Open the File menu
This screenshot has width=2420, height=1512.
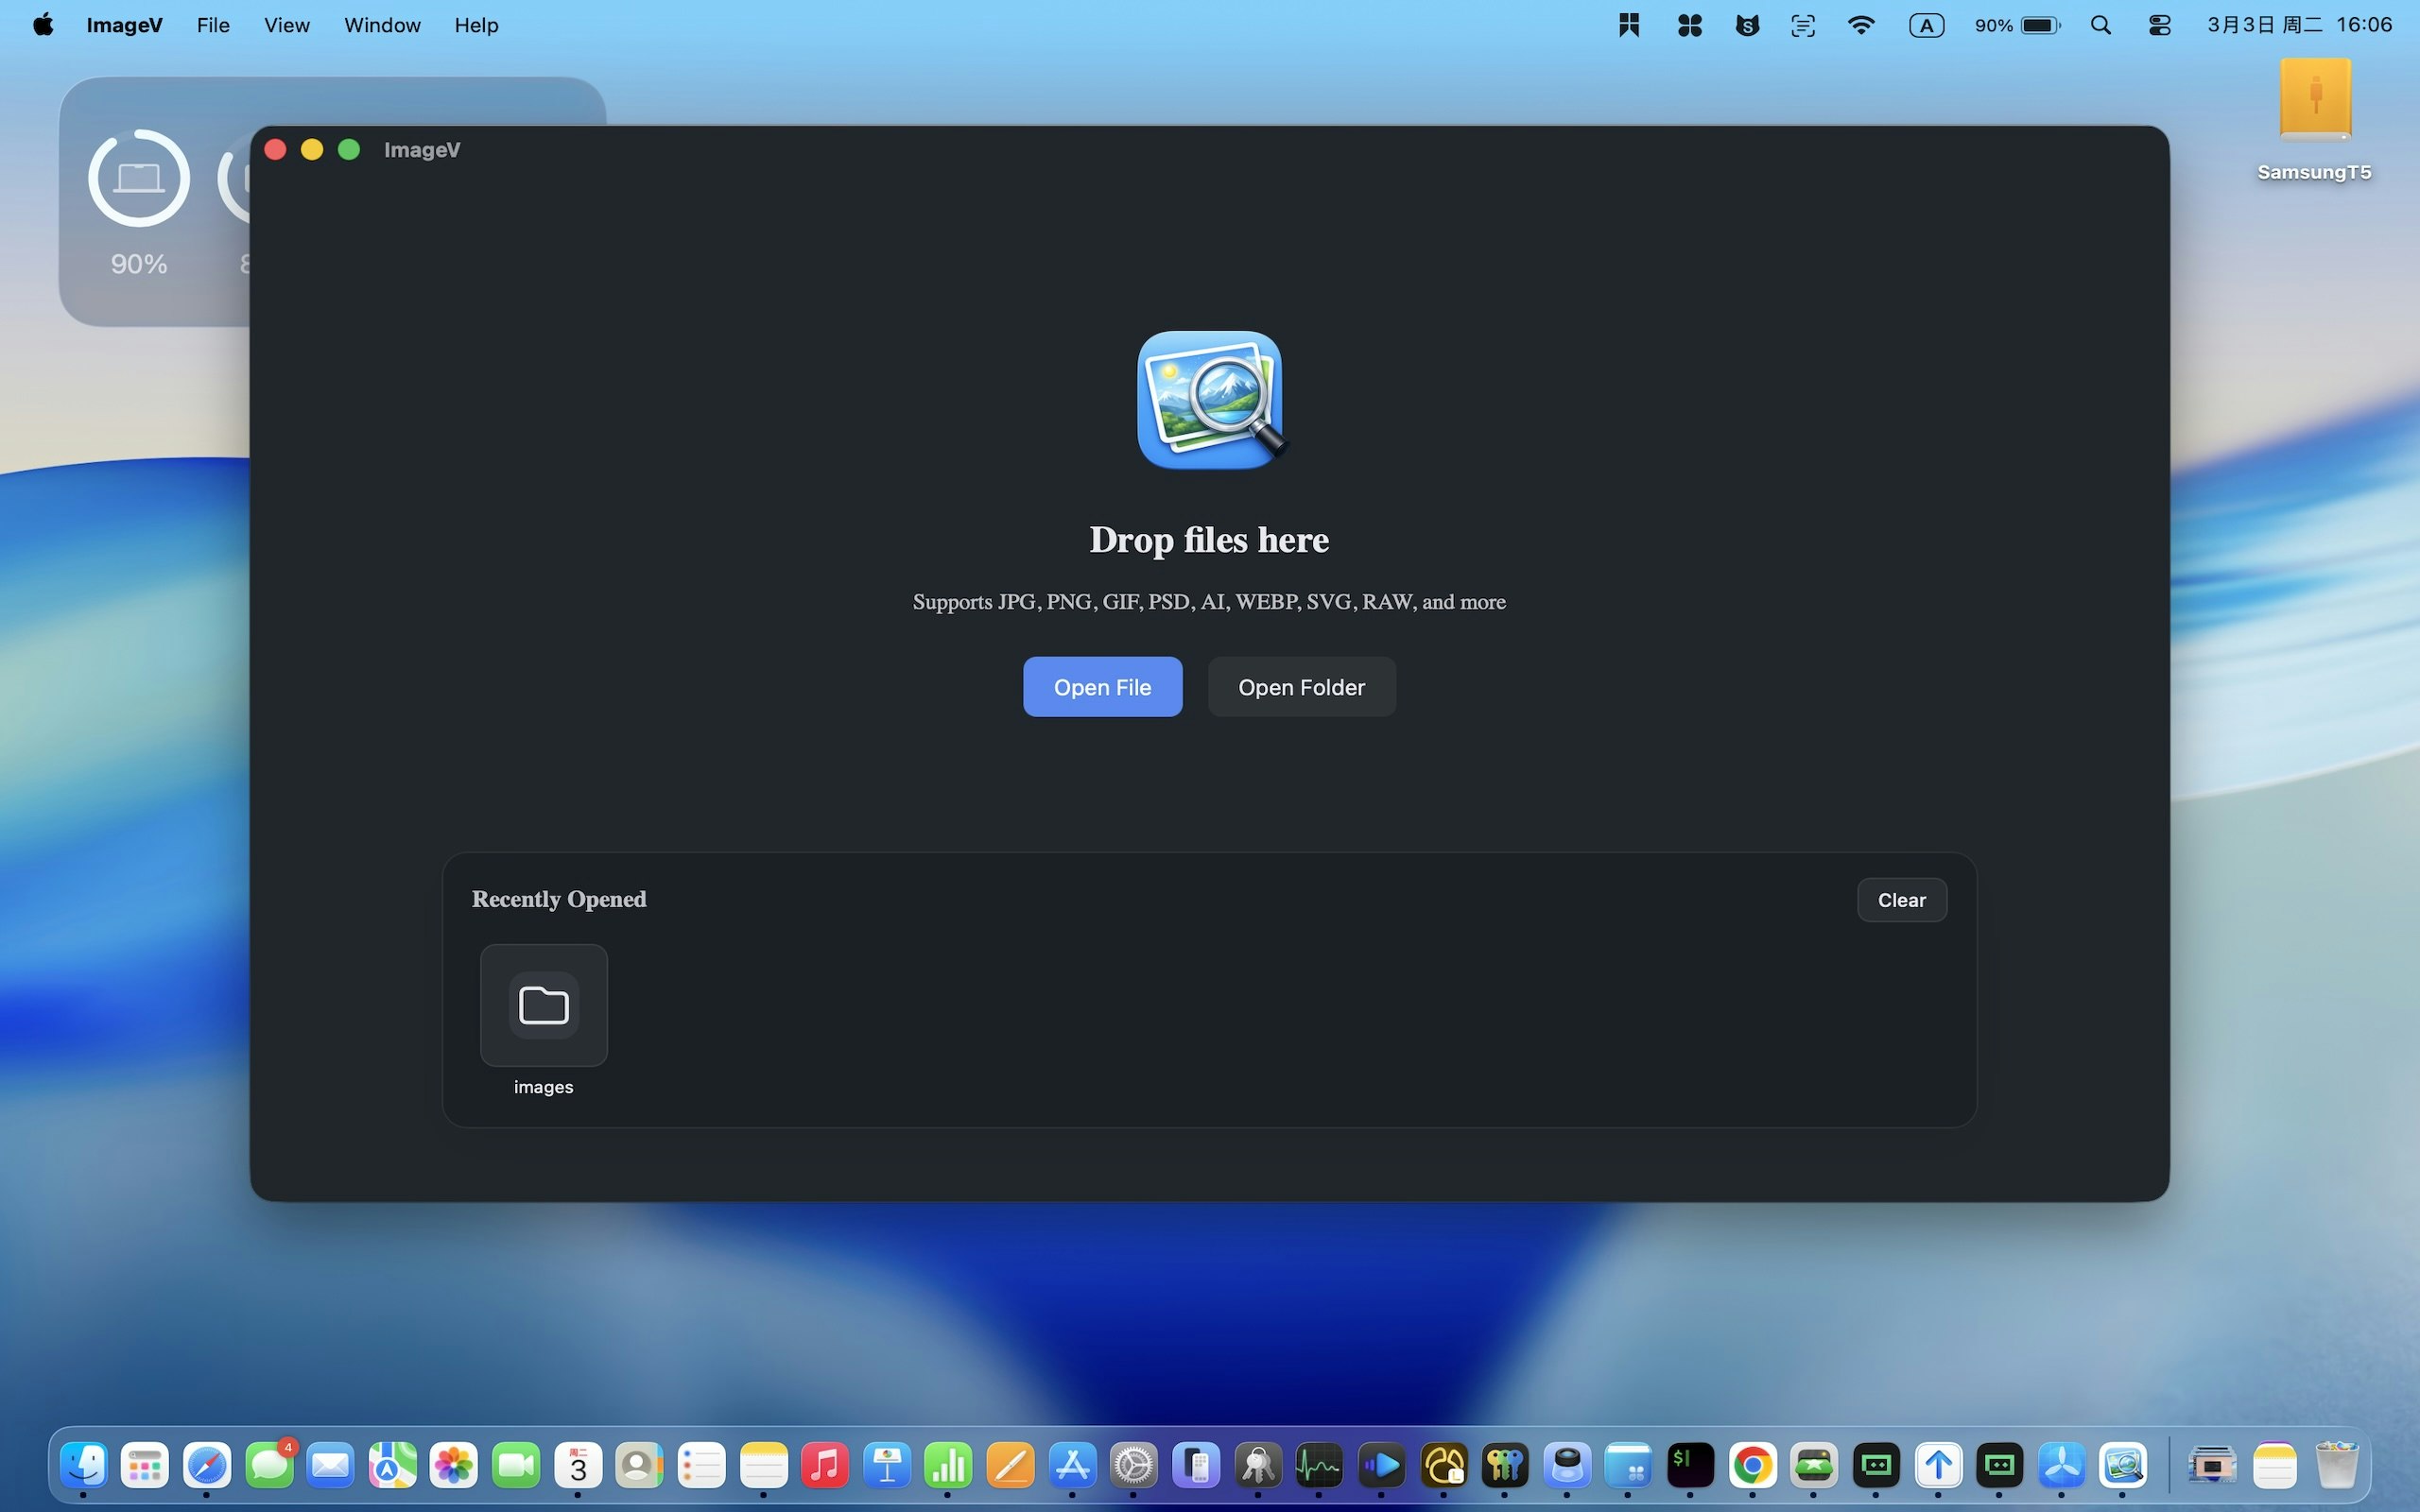213,25
